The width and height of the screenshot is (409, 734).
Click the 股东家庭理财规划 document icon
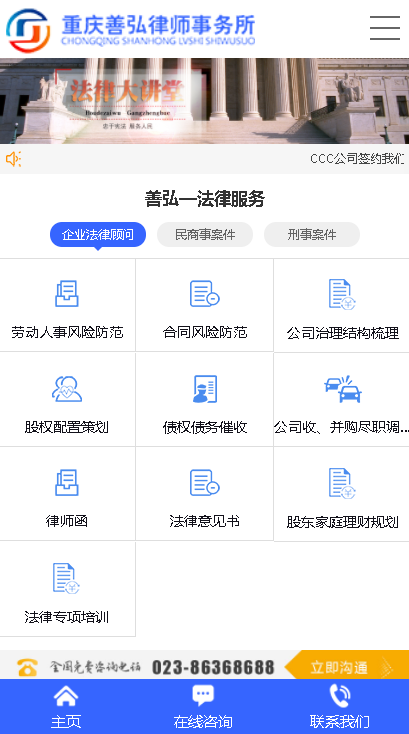[342, 483]
